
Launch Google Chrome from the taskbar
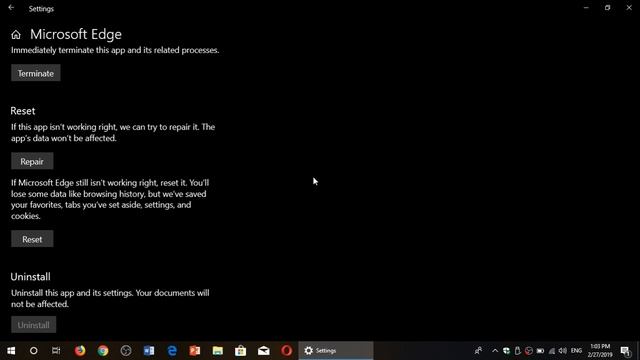103,351
